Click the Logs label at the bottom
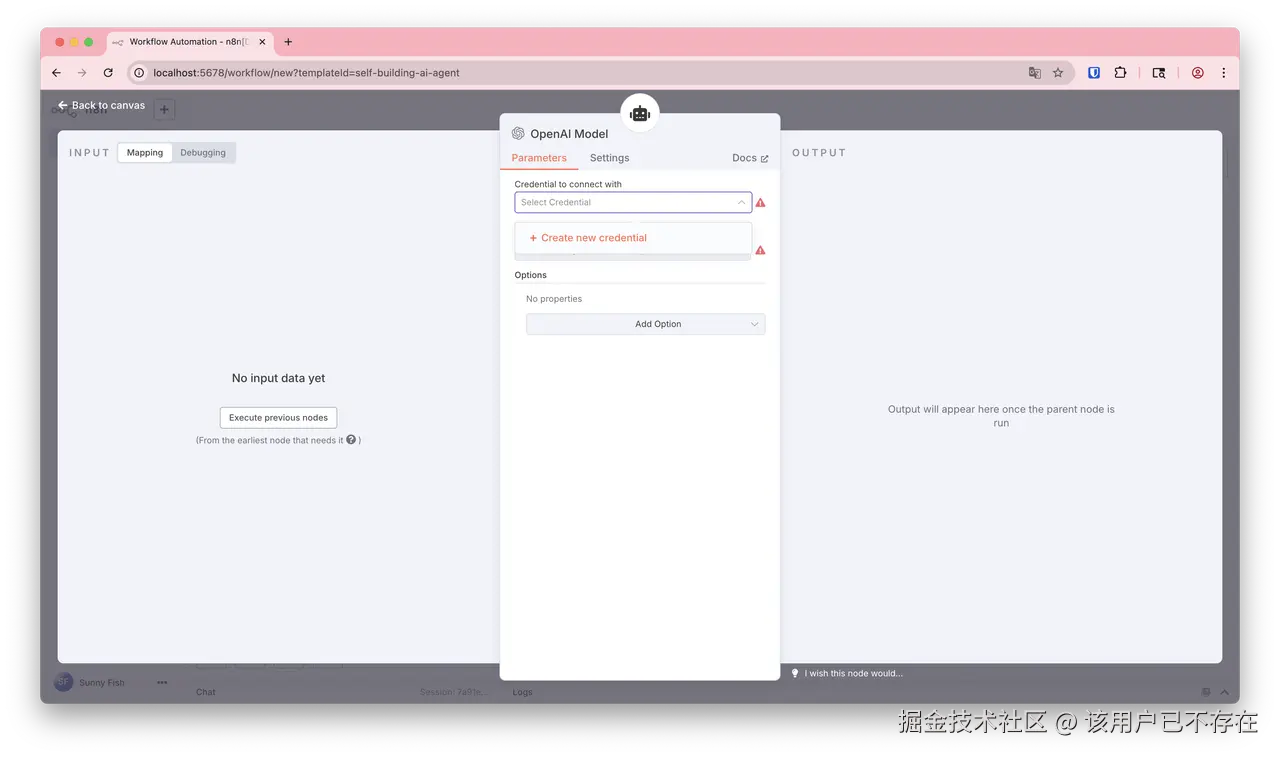This screenshot has height=757, width=1280. click(x=523, y=692)
